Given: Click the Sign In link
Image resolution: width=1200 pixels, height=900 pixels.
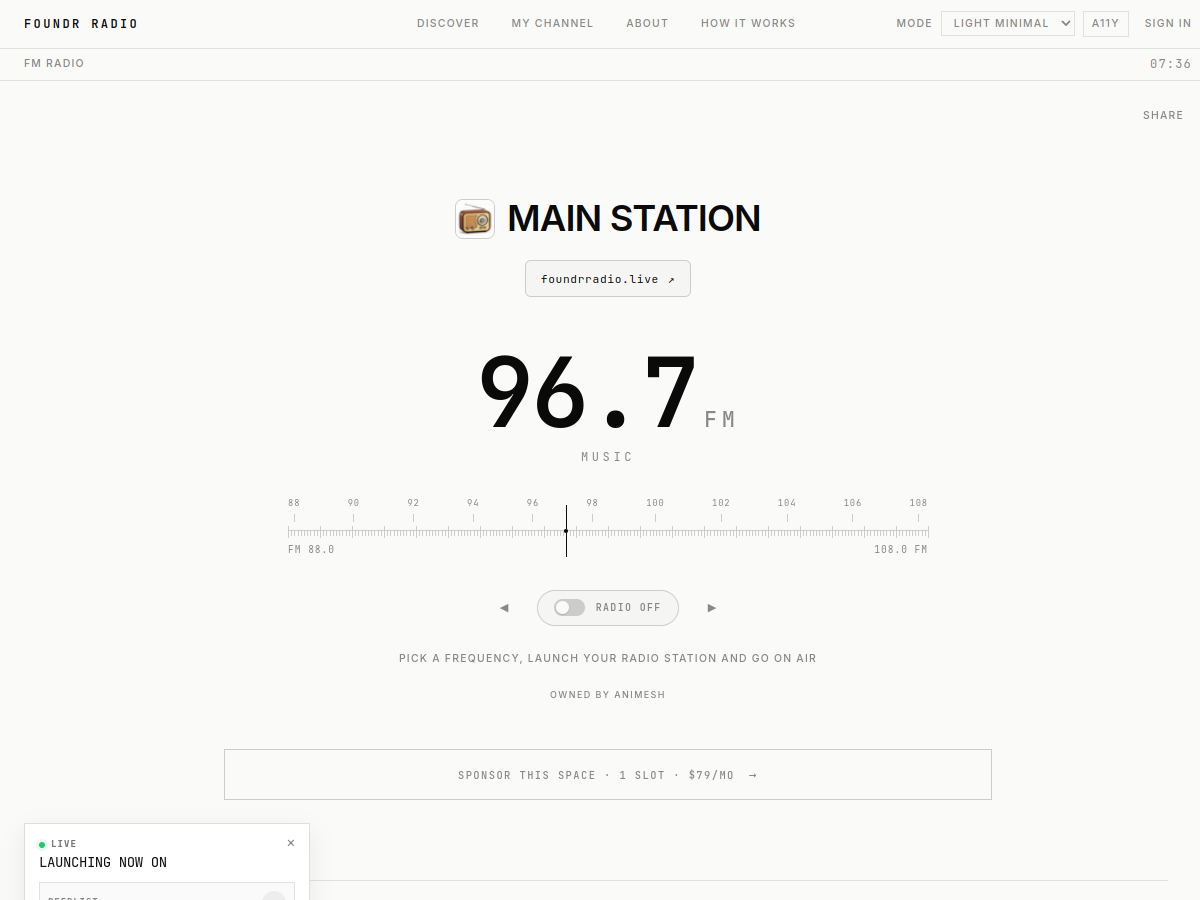Looking at the screenshot, I should point(1168,23).
